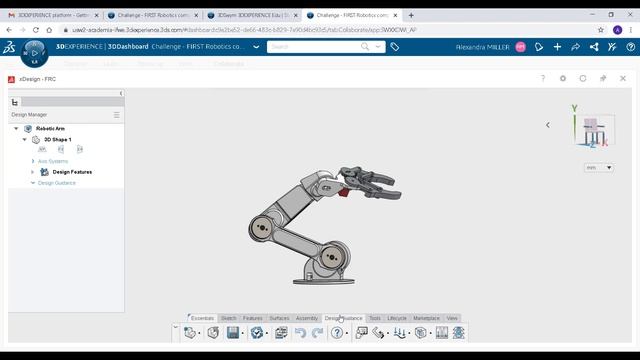This screenshot has height=360, width=640.
Task: Click the xDesign widget help icon
Action: pos(543,78)
